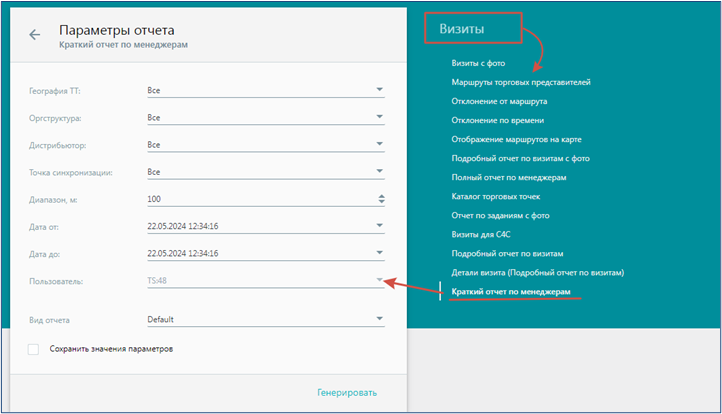Select Отклонение по времени report

click(x=497, y=120)
